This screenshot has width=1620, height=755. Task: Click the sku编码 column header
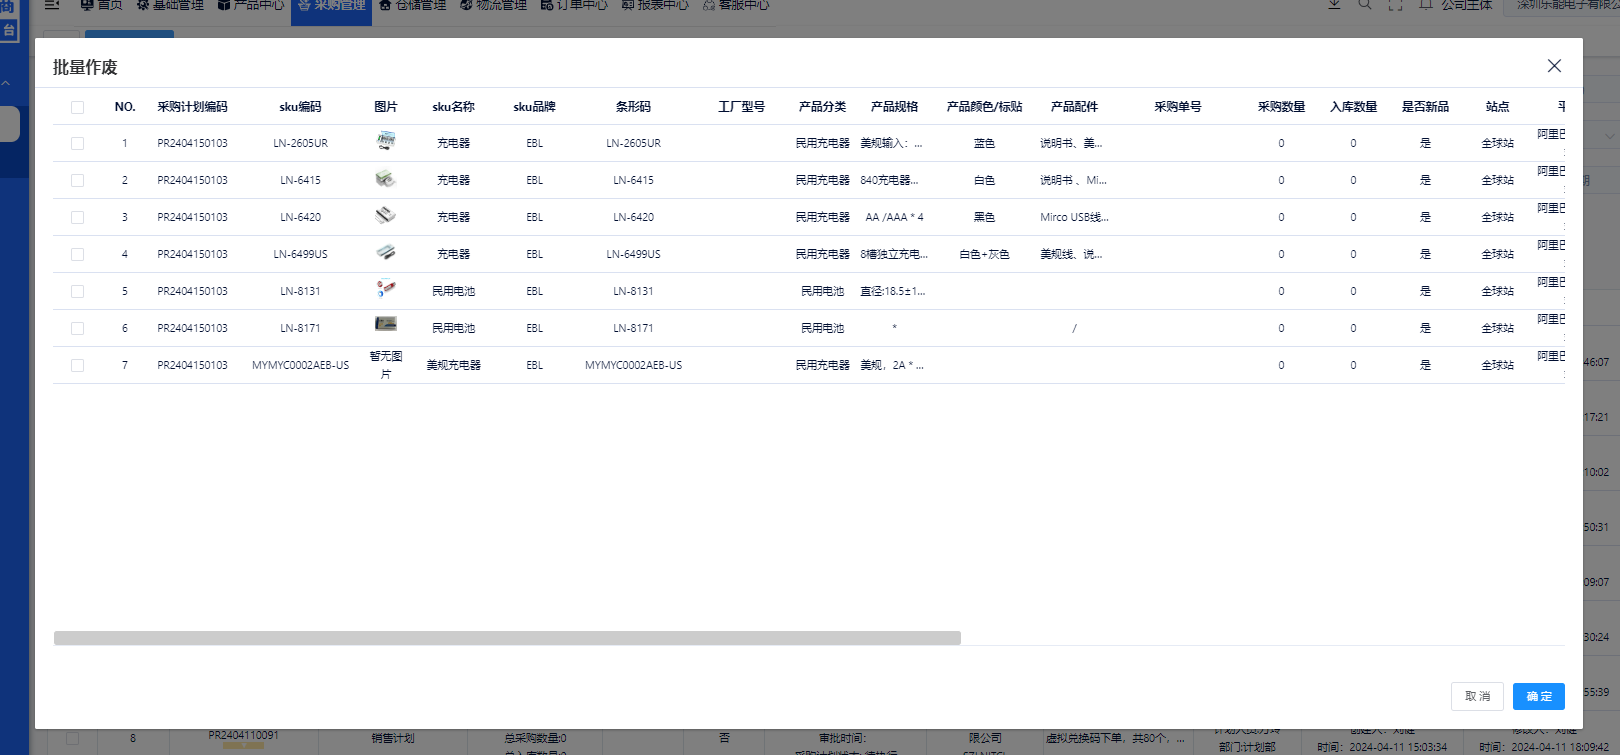click(x=300, y=107)
